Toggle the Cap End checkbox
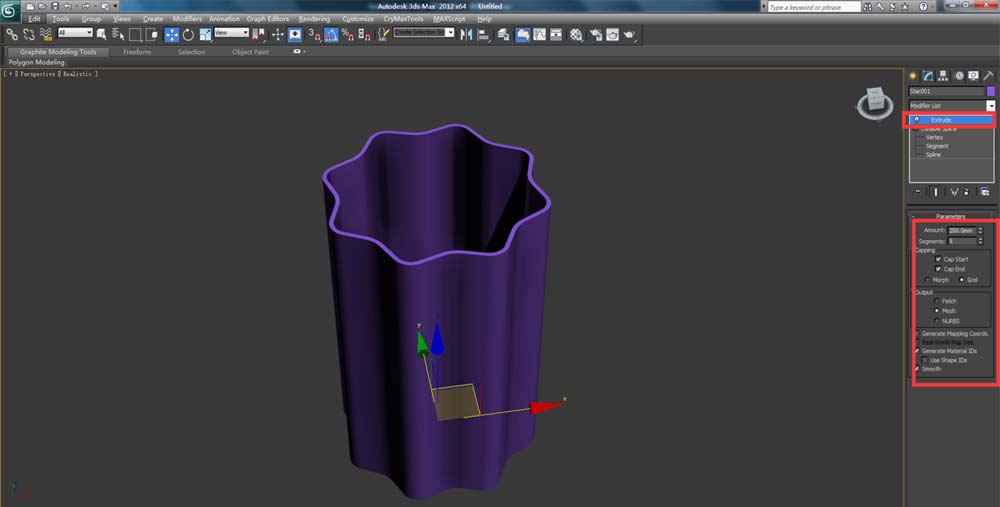The height and width of the screenshot is (507, 1000). coord(938,268)
